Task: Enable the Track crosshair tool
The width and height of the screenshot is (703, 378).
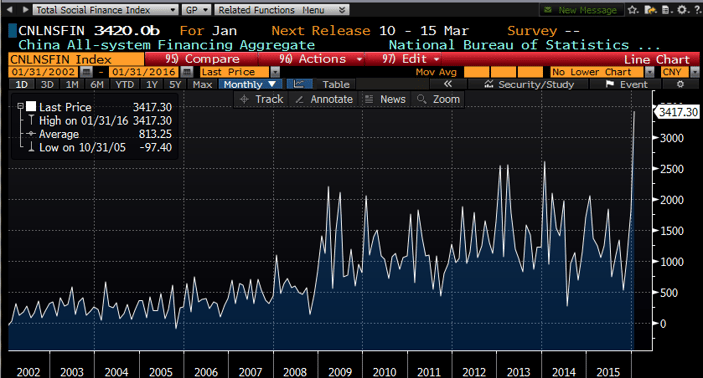Action: point(262,99)
